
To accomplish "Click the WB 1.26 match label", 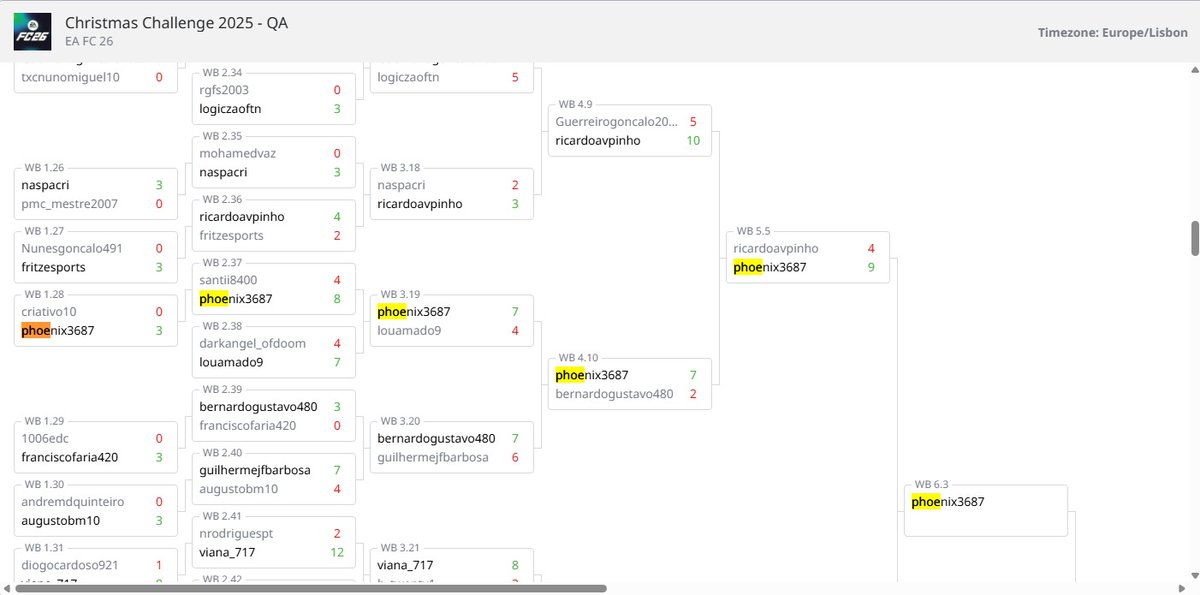I will tap(45, 167).
